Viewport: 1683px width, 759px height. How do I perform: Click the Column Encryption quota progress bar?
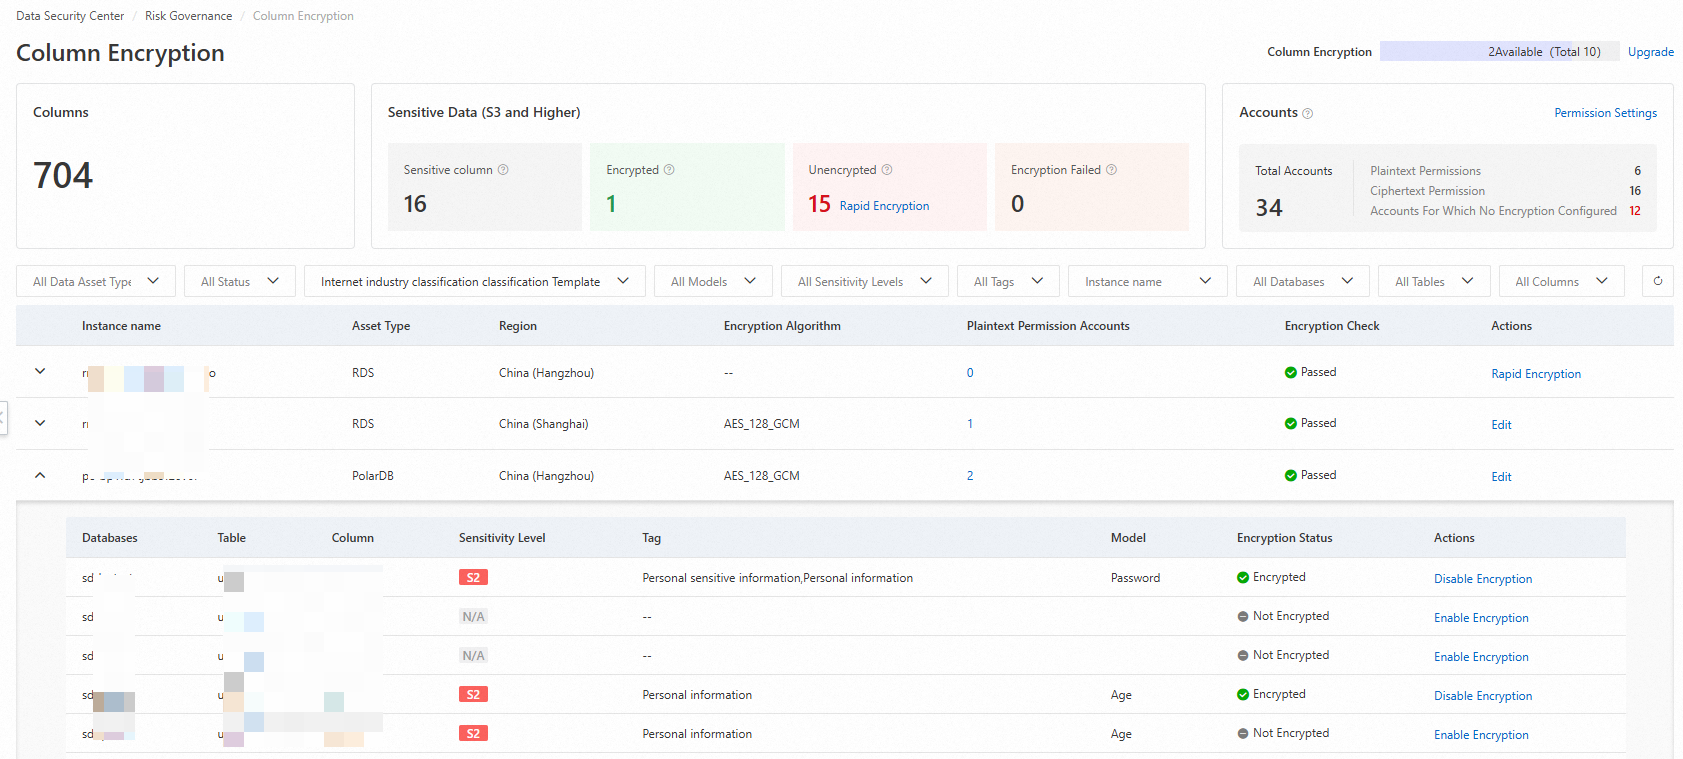1499,52
